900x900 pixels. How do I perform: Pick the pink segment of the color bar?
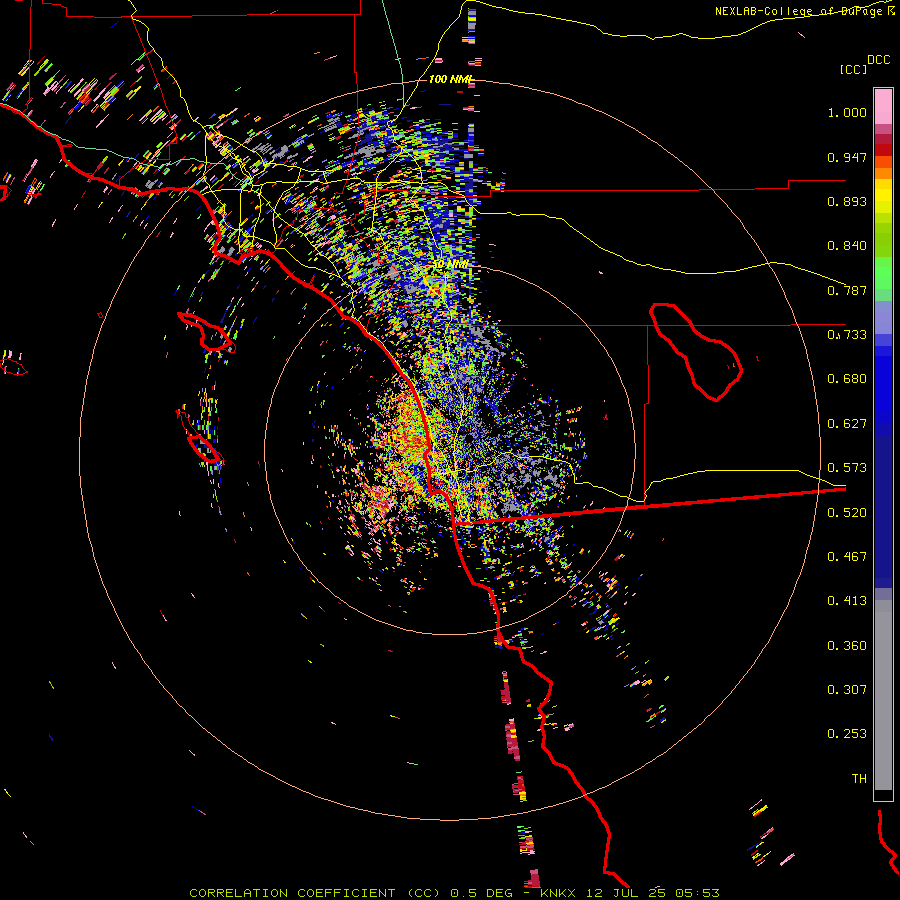click(883, 107)
